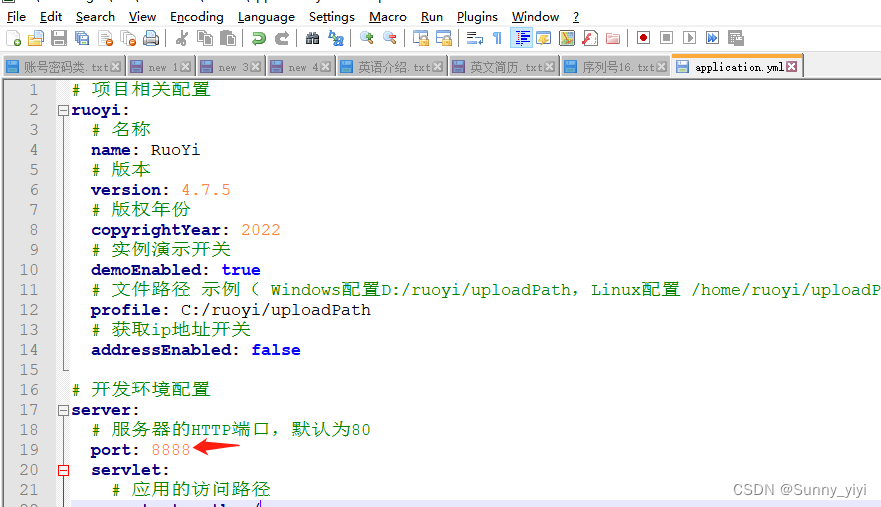This screenshot has height=507, width=881.
Task: Undo the last edit with green arrow
Action: (x=258, y=38)
